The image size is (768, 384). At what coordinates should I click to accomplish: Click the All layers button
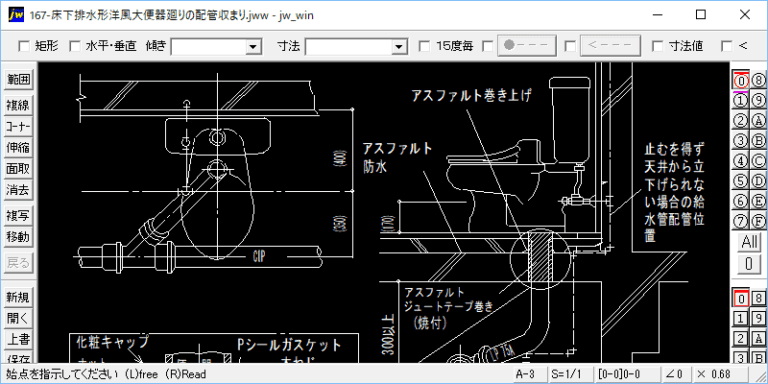(749, 242)
